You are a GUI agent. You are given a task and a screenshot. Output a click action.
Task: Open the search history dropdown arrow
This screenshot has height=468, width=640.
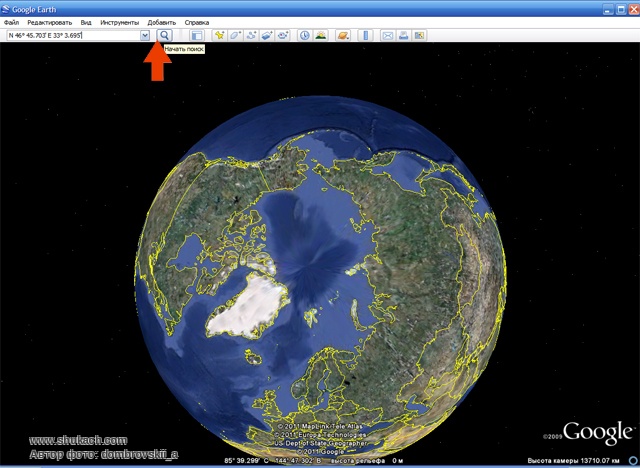coord(145,36)
